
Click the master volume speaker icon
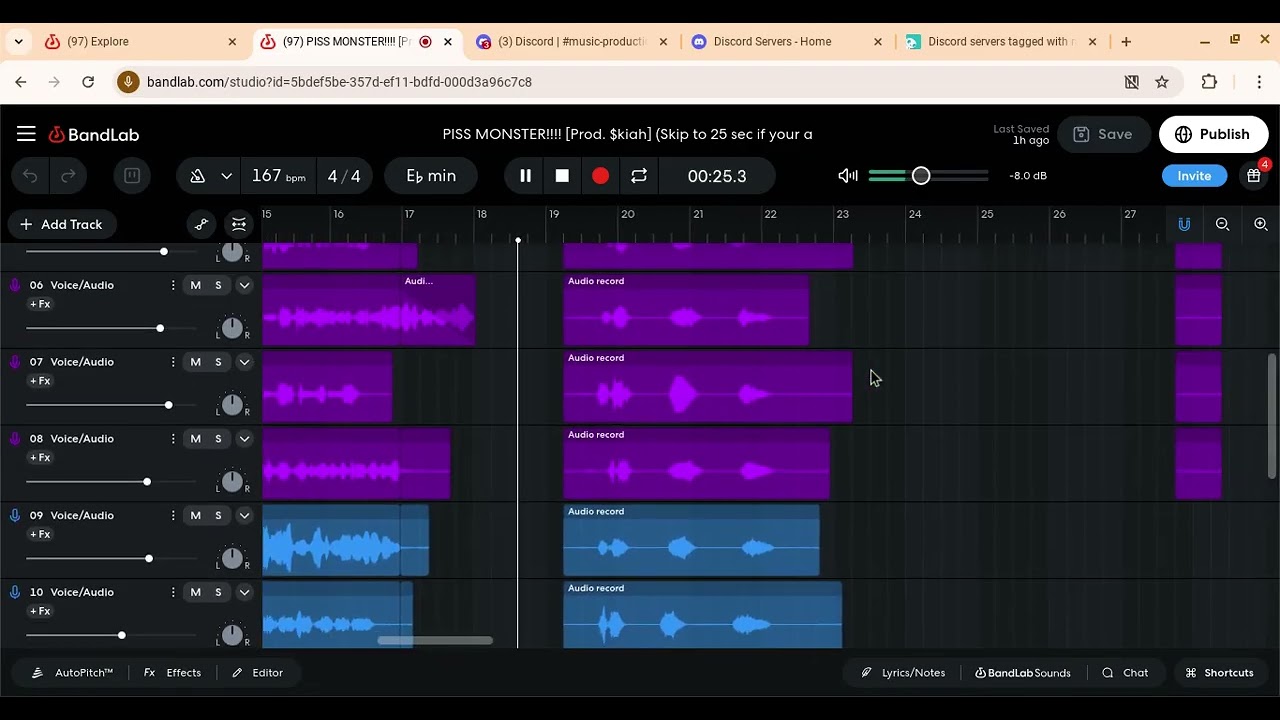pyautogui.click(x=848, y=176)
